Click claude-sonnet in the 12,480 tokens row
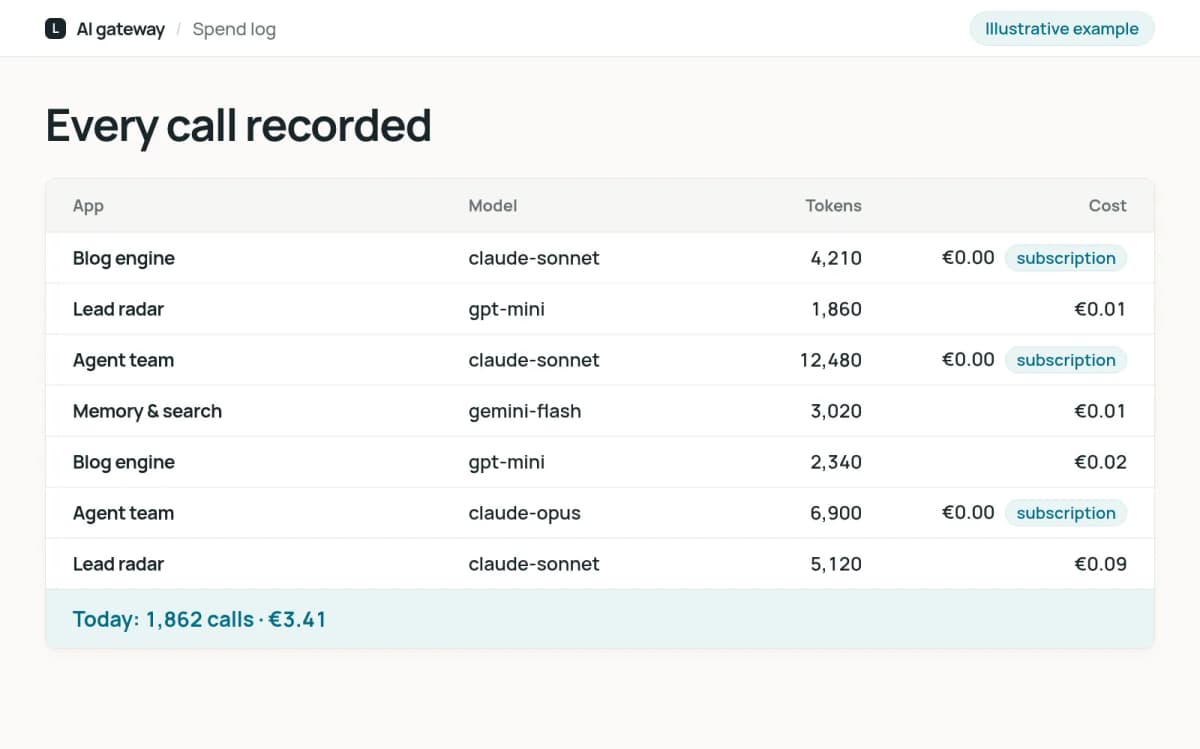Image resolution: width=1200 pixels, height=749 pixels. pyautogui.click(x=534, y=360)
